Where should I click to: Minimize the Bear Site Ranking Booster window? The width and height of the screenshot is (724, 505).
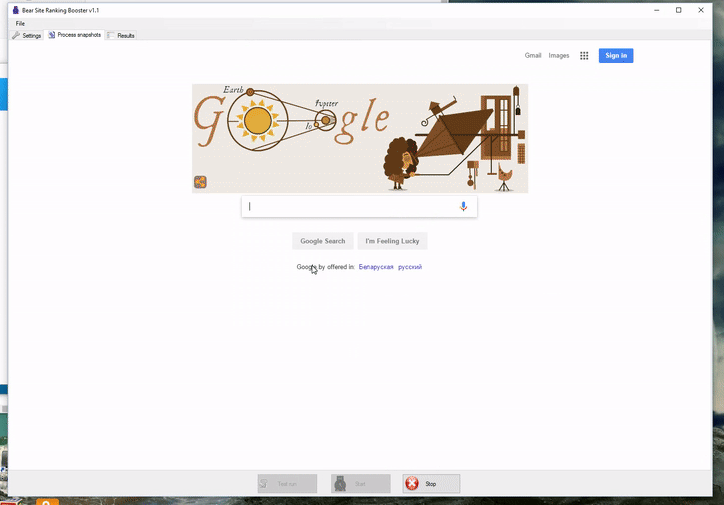coord(657,10)
